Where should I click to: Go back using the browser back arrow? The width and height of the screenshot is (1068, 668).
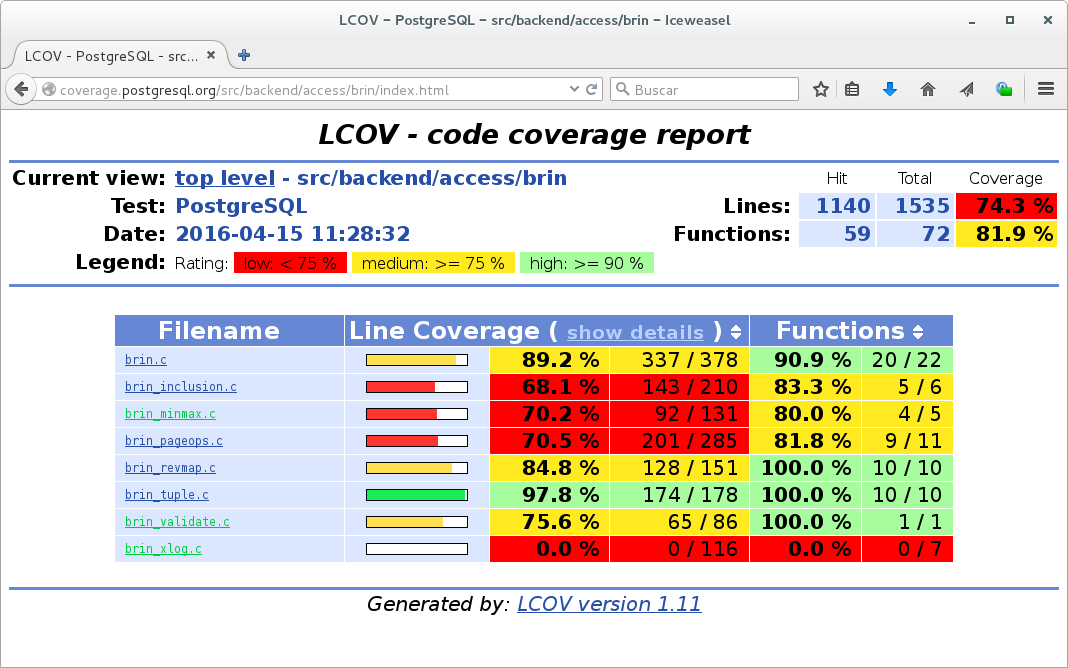(22, 89)
